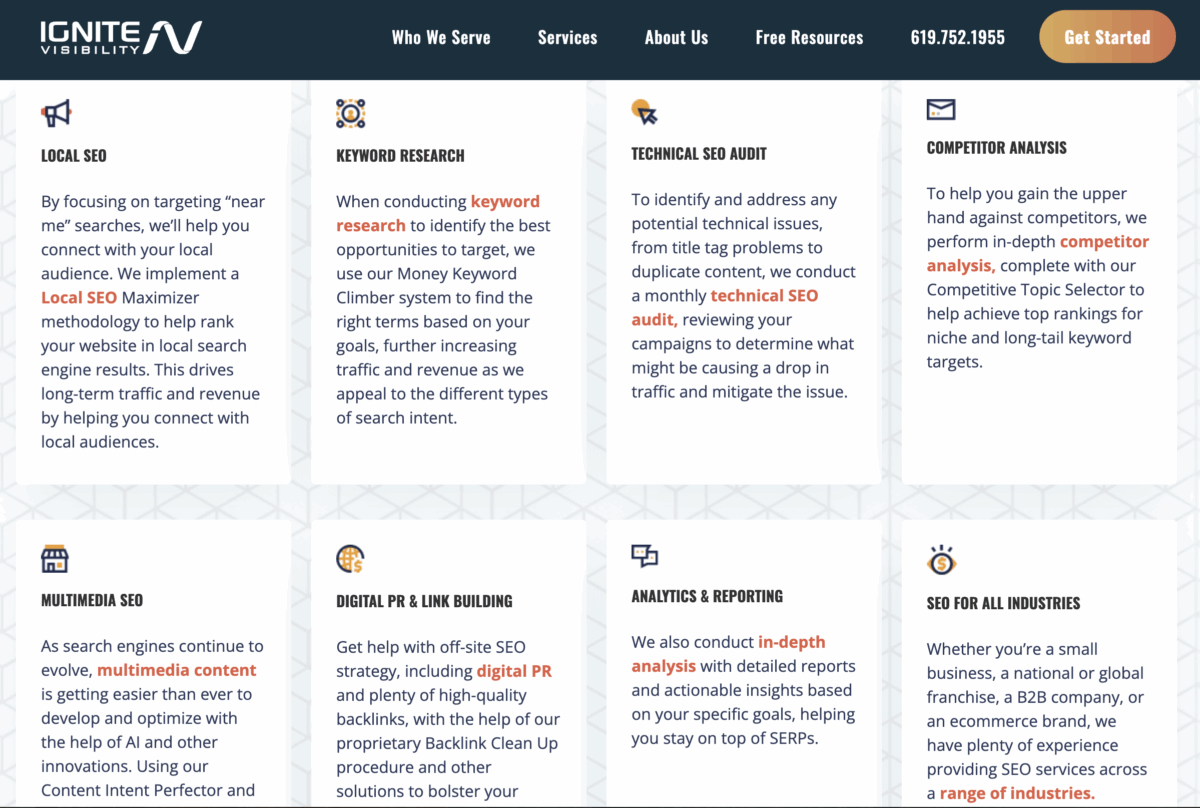Click the Technical SEO Audit cursor icon

645,110
